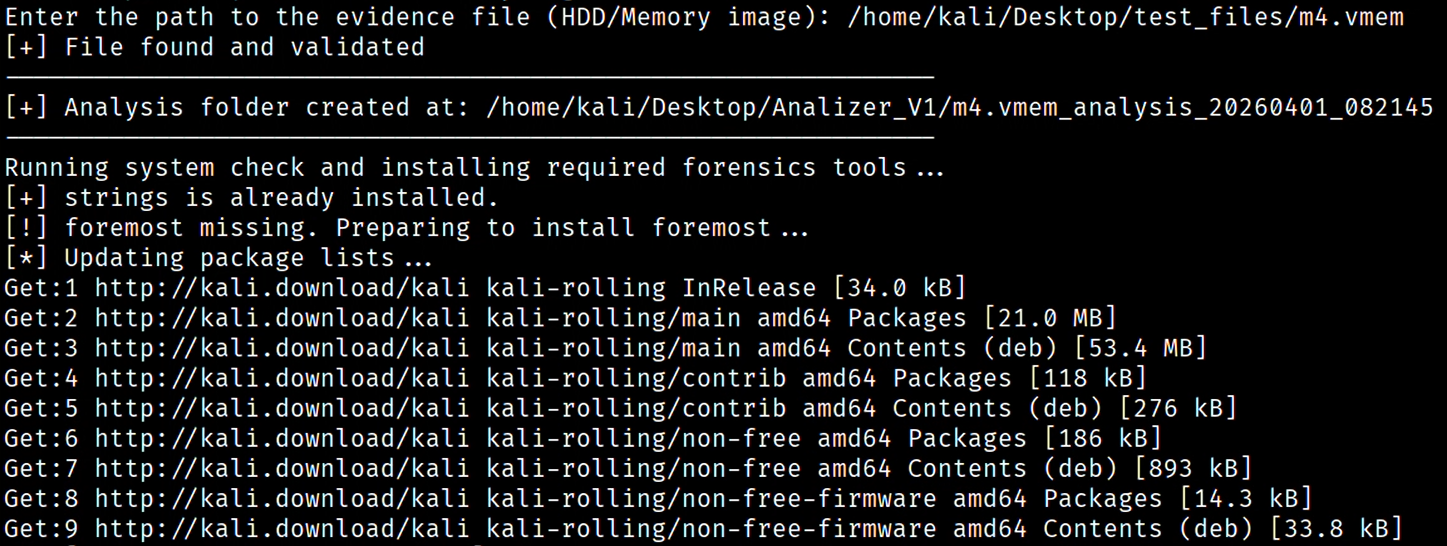Click the "foremost missing" warning line

click(406, 228)
